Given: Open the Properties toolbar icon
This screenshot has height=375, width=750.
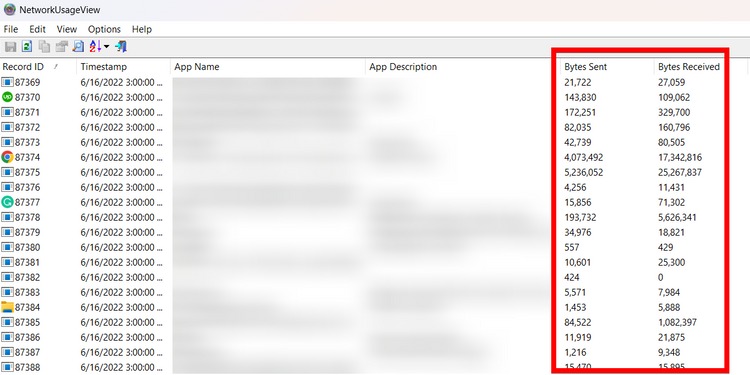Looking at the screenshot, I should pos(61,47).
